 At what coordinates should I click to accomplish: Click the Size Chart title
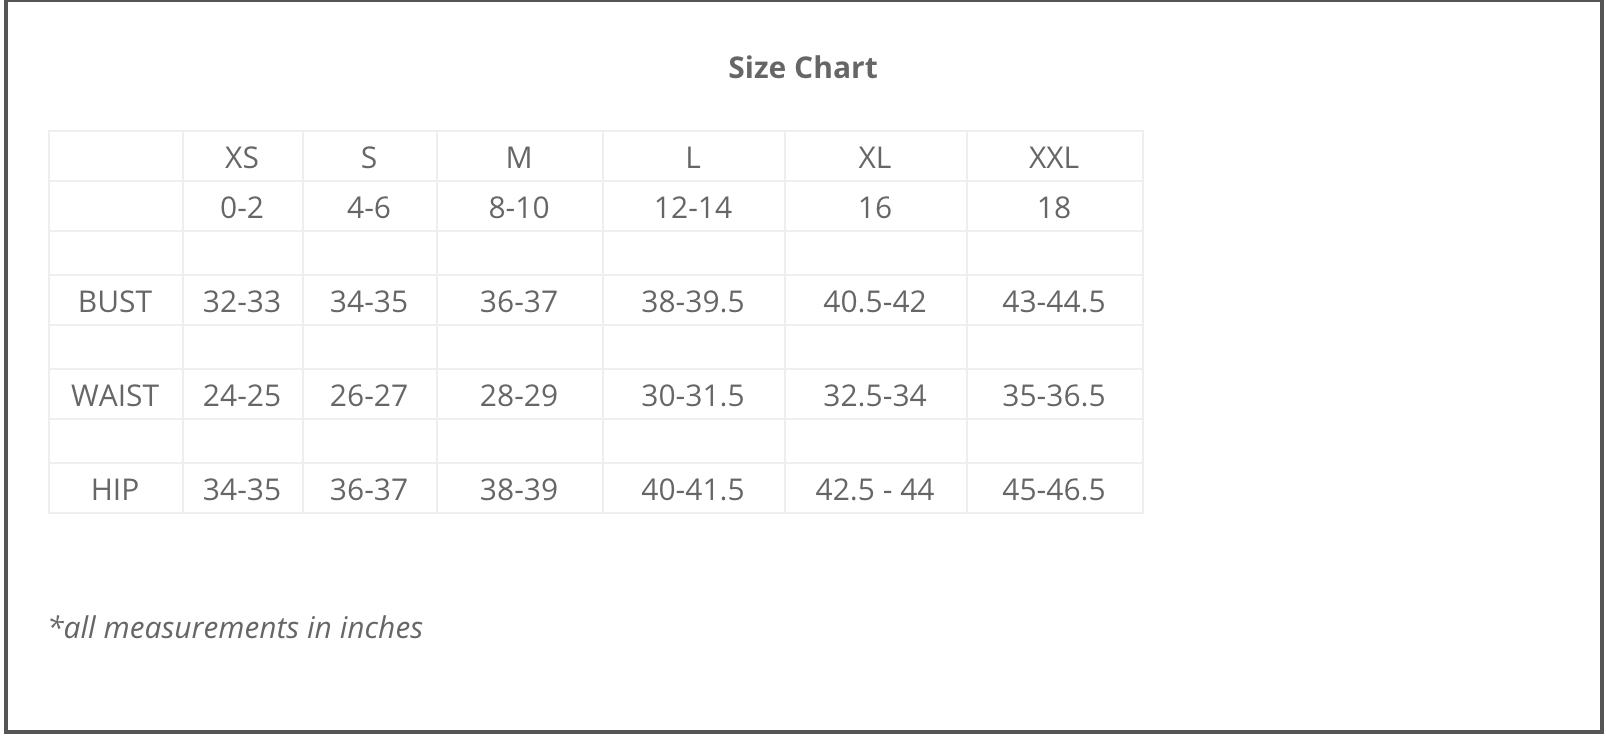tap(802, 67)
